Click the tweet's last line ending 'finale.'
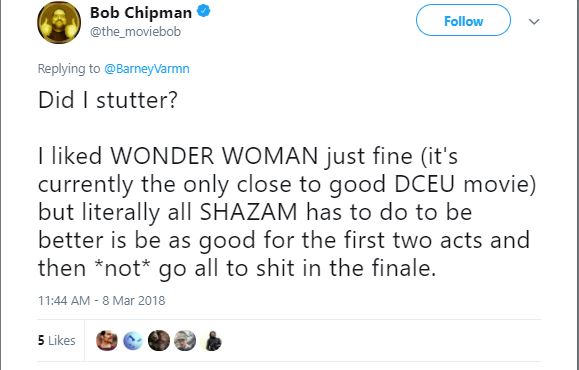This screenshot has width=579, height=370. tap(237, 268)
